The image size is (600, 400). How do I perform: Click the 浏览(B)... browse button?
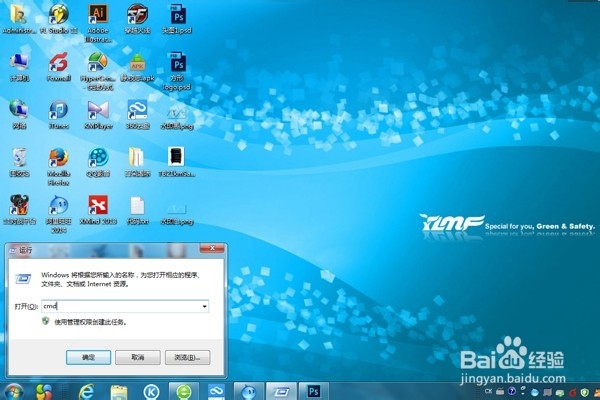point(188,358)
